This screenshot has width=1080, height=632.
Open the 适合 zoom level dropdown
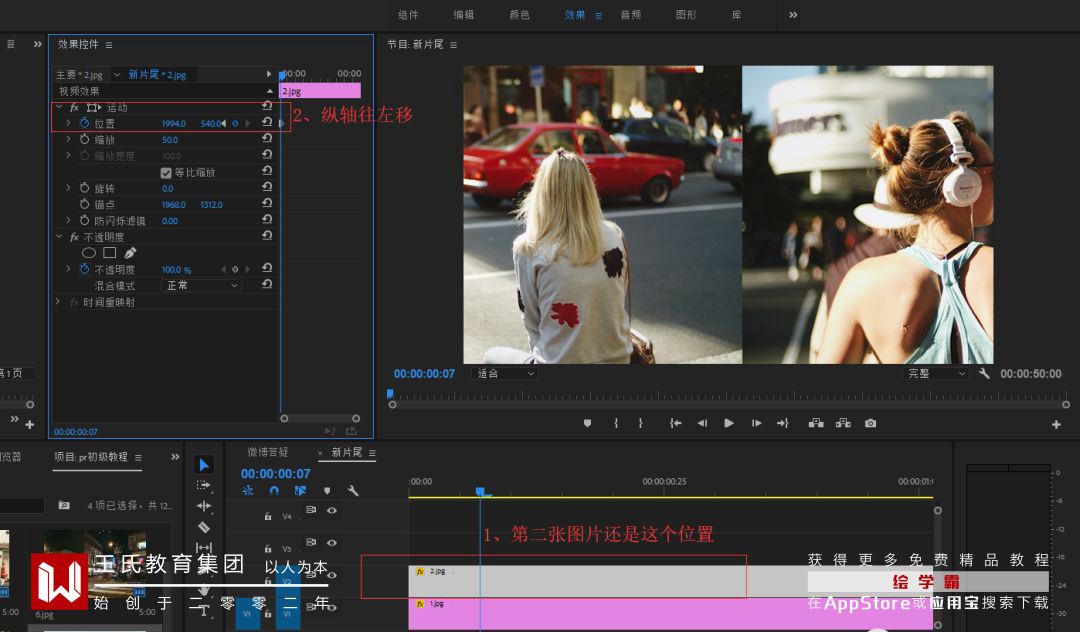pos(505,373)
